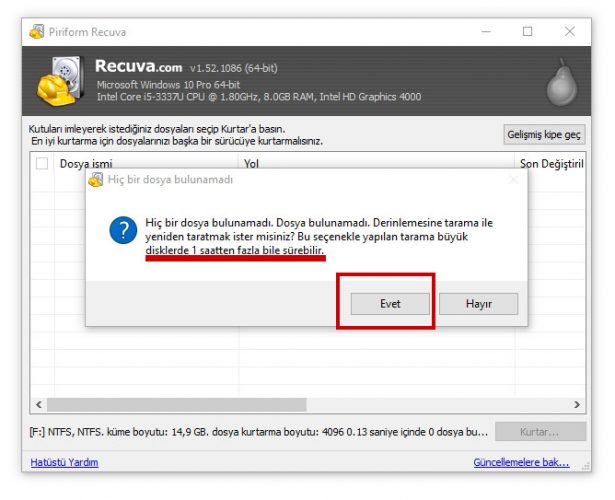Minimize the Piriform Recuva window
Image resolution: width=615 pixels, height=500 pixels.
(x=486, y=31)
